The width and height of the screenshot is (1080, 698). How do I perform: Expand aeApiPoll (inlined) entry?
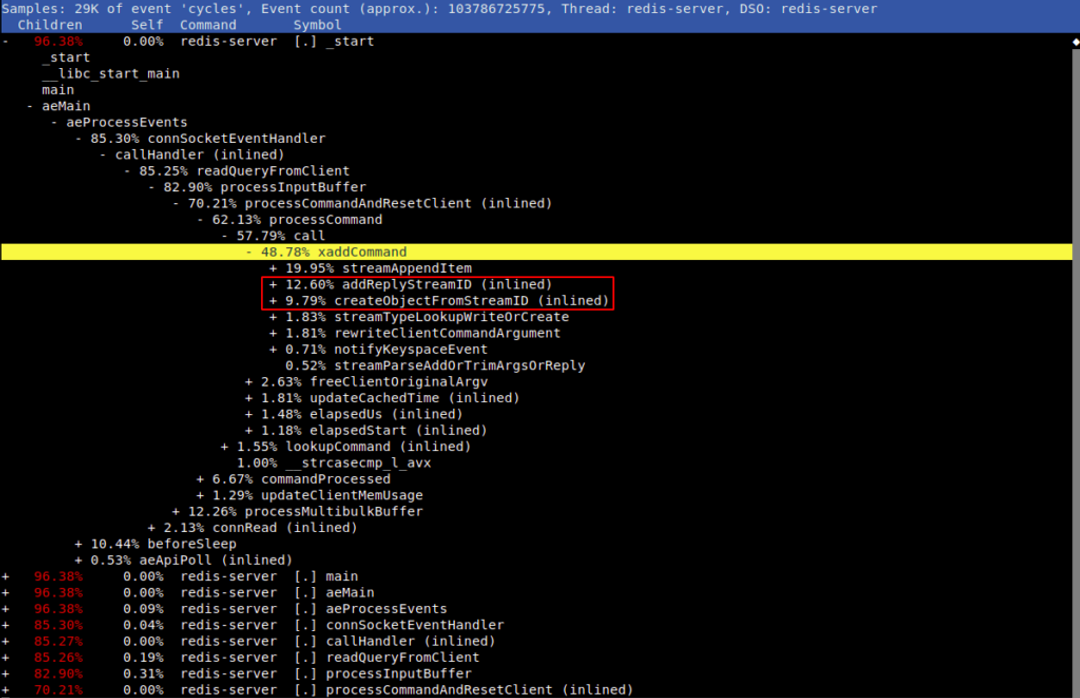coord(77,559)
